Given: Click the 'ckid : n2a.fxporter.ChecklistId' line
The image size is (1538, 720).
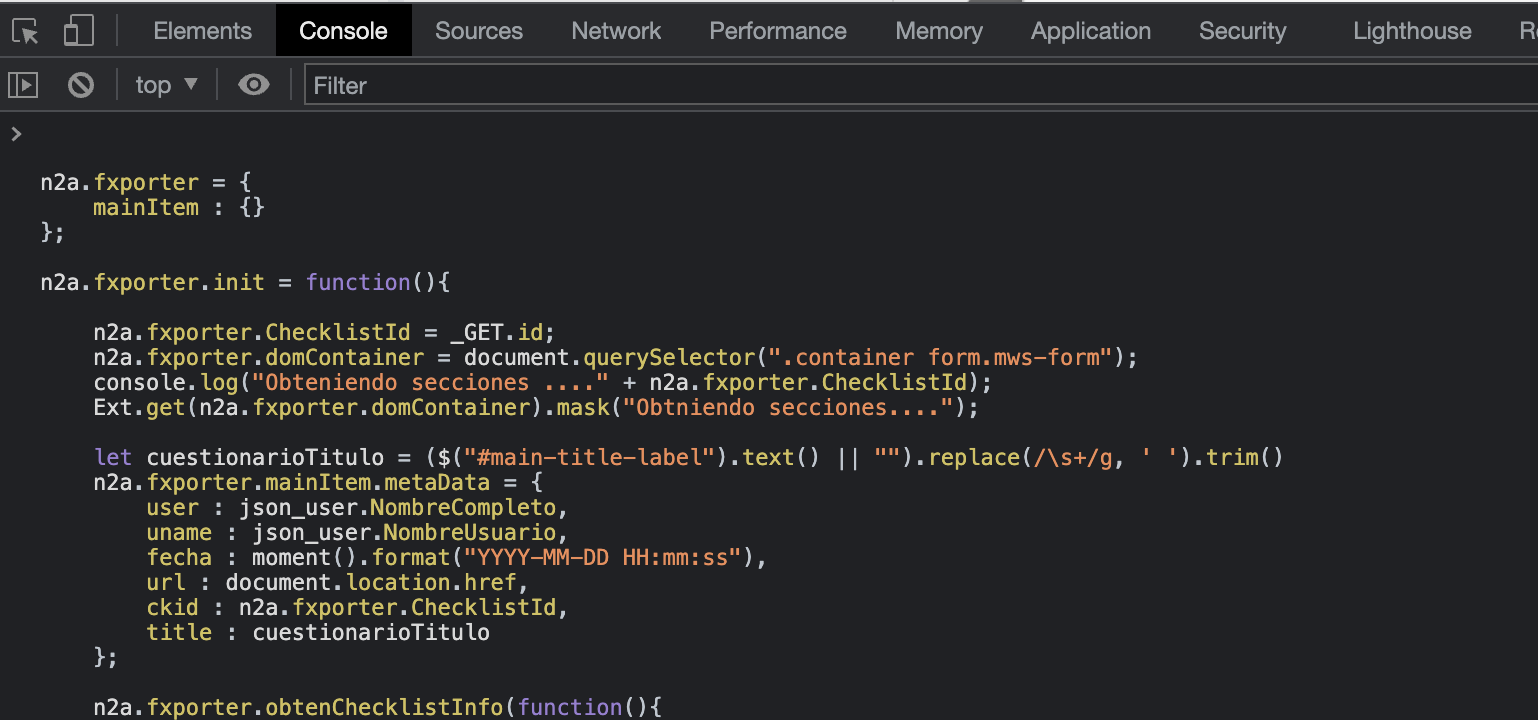Looking at the screenshot, I should [357, 607].
